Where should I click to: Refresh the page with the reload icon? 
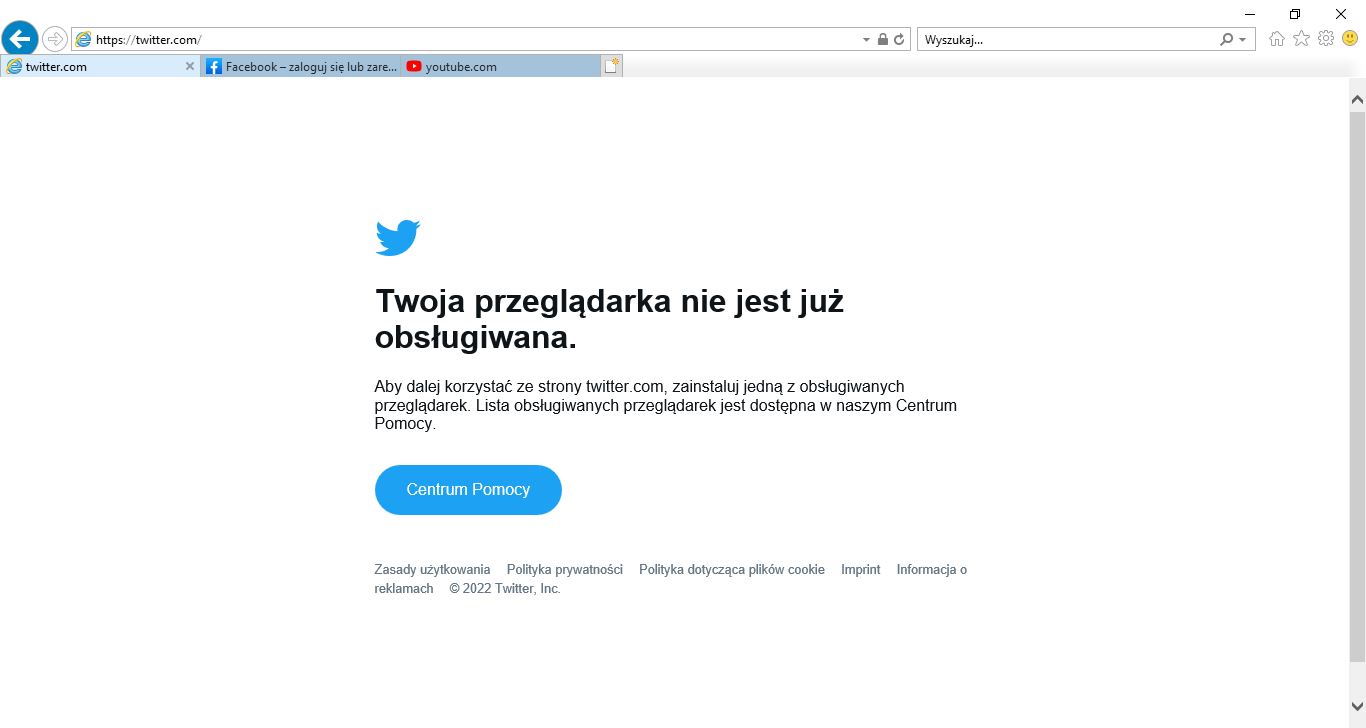(x=899, y=39)
